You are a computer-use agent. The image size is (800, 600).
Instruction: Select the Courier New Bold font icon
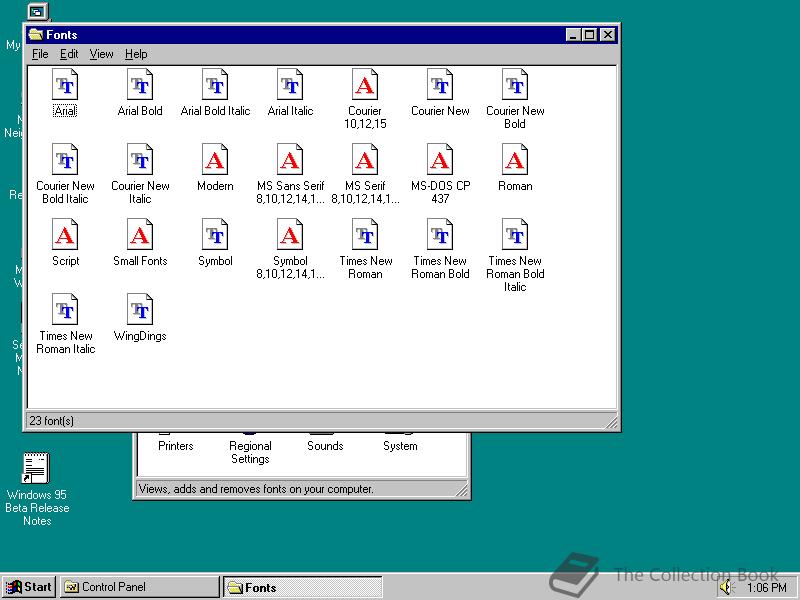[x=515, y=85]
